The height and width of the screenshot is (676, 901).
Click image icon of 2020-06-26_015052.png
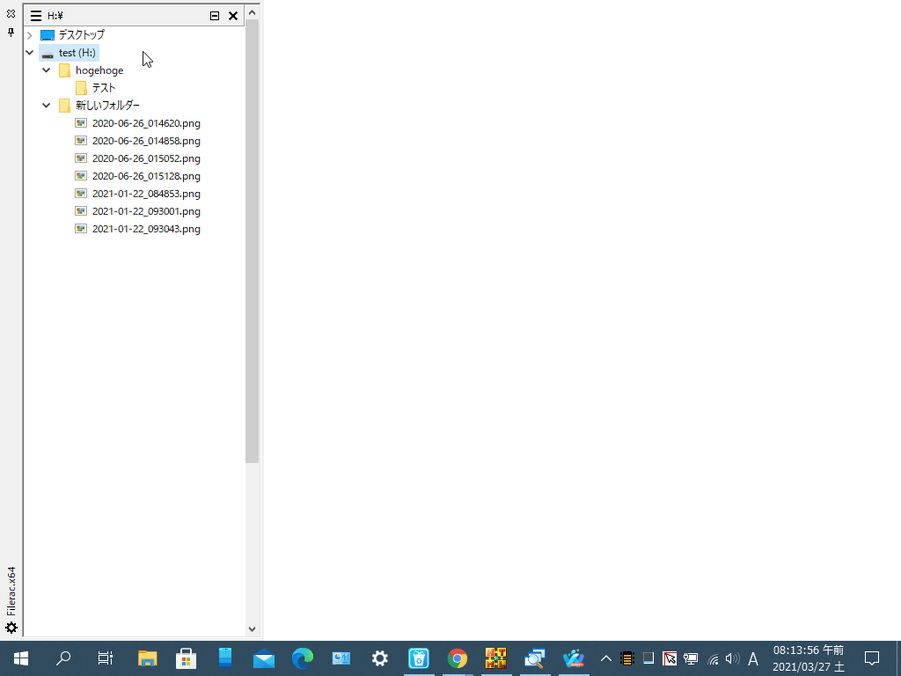(x=81, y=158)
